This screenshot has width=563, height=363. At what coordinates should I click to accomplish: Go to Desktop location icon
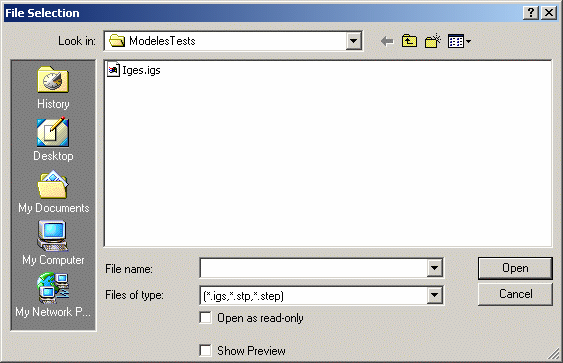53,140
